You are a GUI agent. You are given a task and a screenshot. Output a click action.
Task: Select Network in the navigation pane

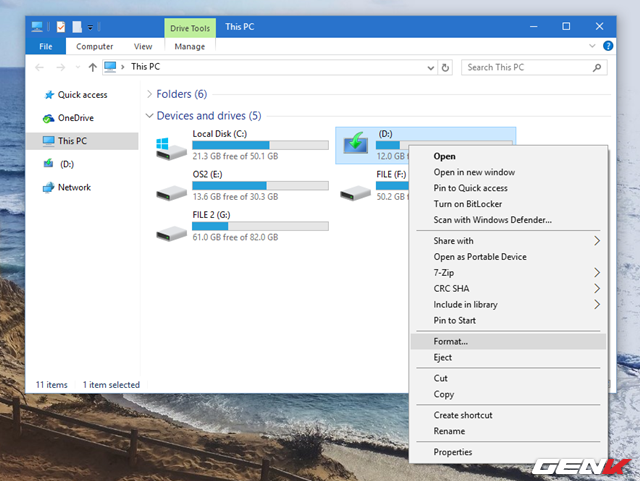coord(74,187)
